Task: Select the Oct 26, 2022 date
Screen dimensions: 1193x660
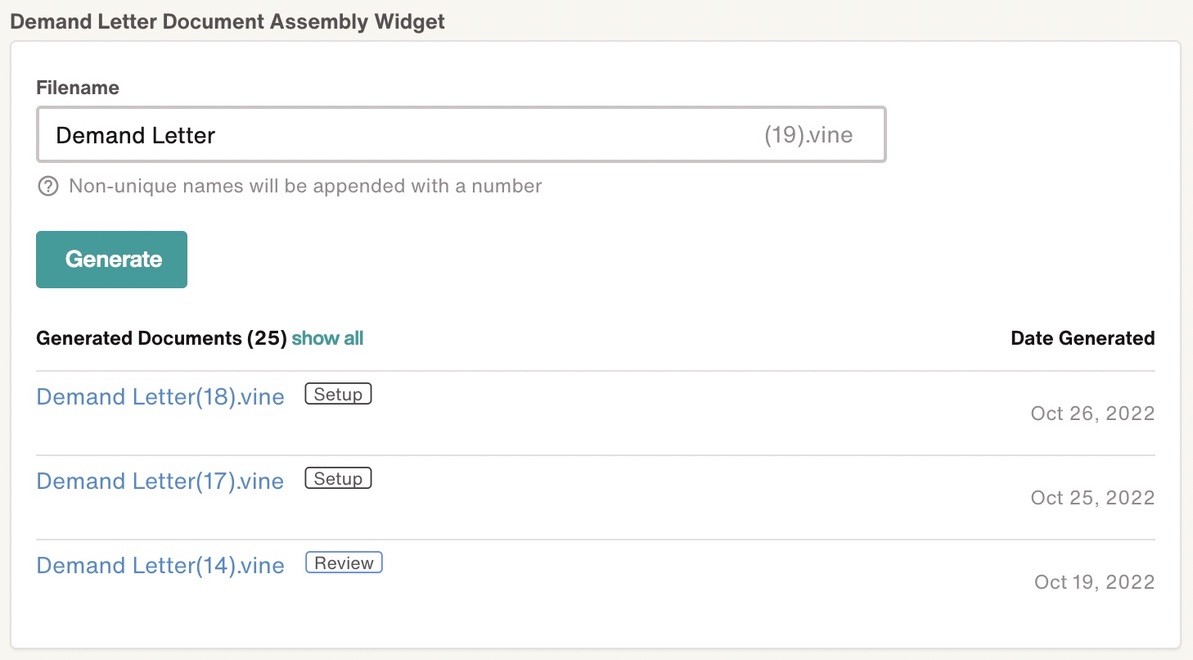Action: coord(1093,413)
